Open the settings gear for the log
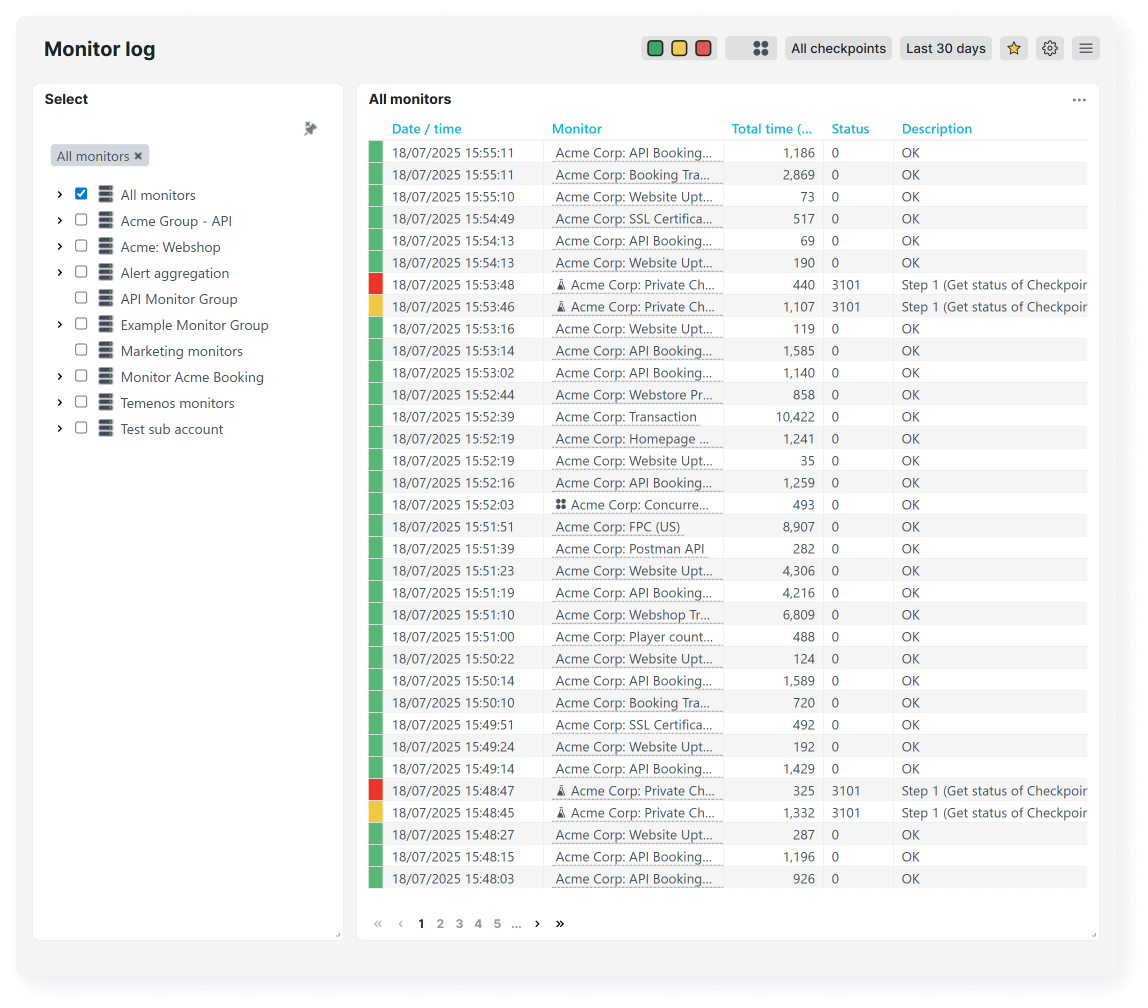Viewport: 1148px width, 1008px height. [x=1049, y=47]
